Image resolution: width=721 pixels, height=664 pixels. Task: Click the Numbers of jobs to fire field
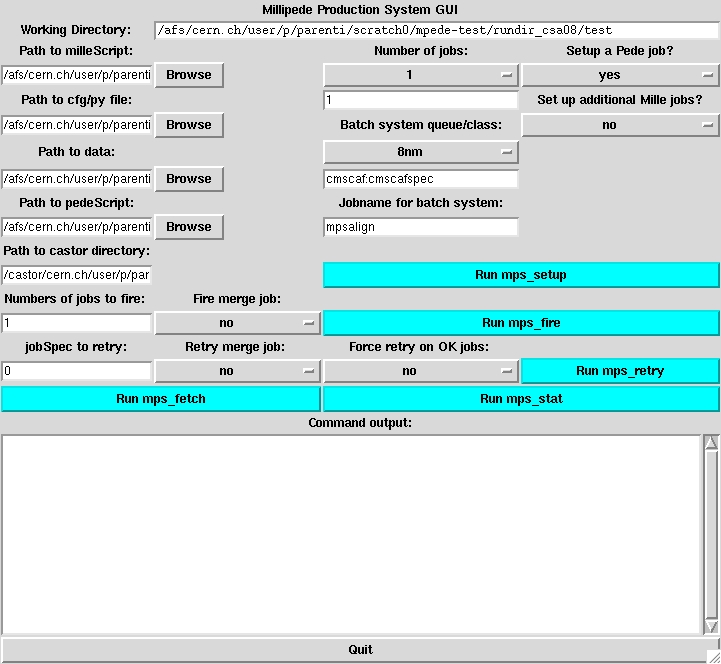(x=76, y=323)
